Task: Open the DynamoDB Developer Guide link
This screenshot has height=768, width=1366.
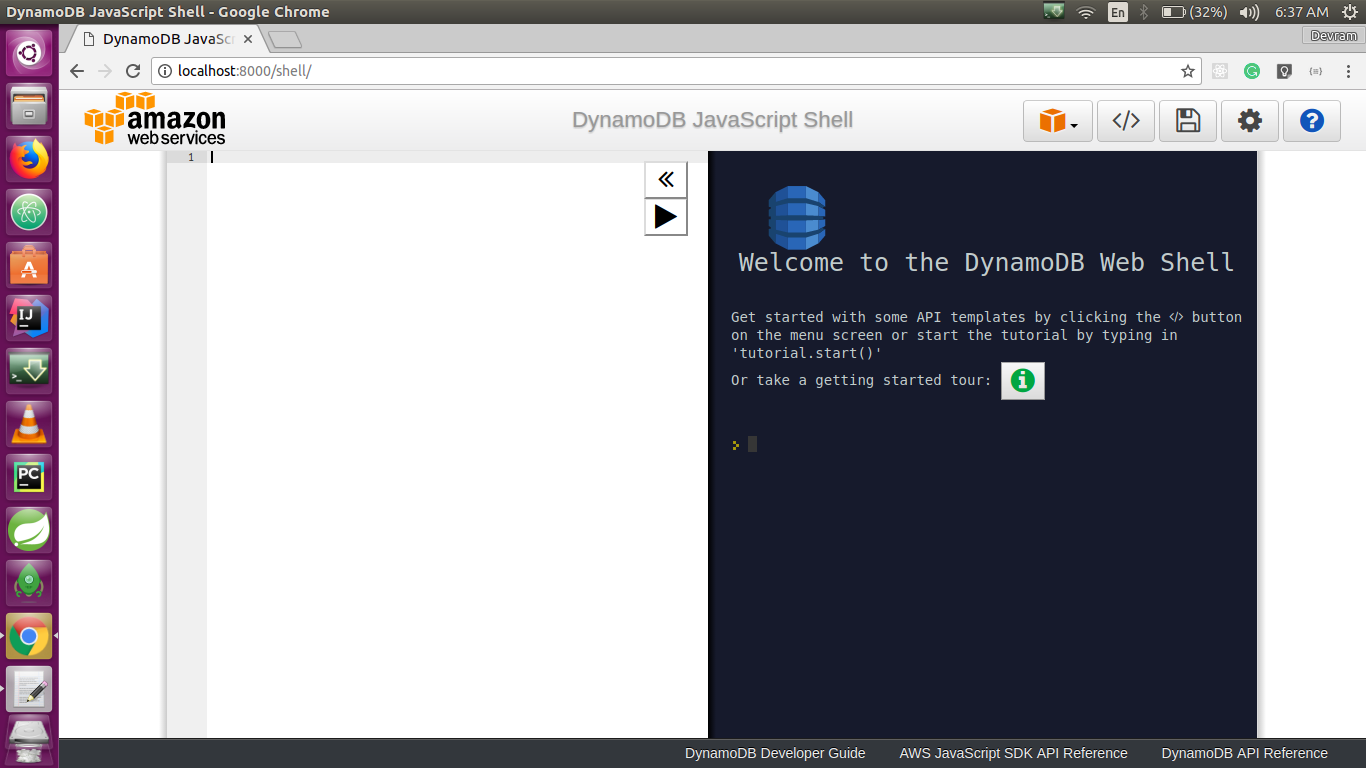Action: coord(775,753)
